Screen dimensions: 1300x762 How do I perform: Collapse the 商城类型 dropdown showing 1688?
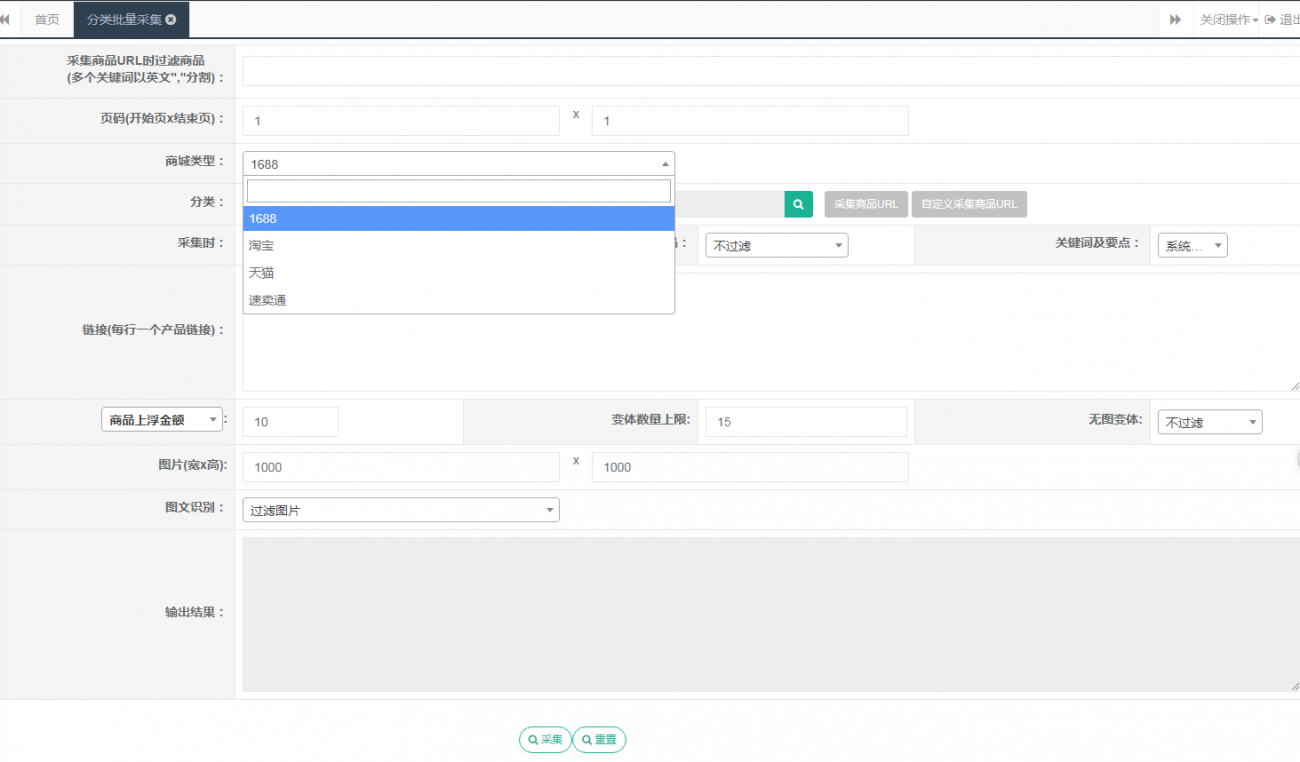[x=459, y=164]
